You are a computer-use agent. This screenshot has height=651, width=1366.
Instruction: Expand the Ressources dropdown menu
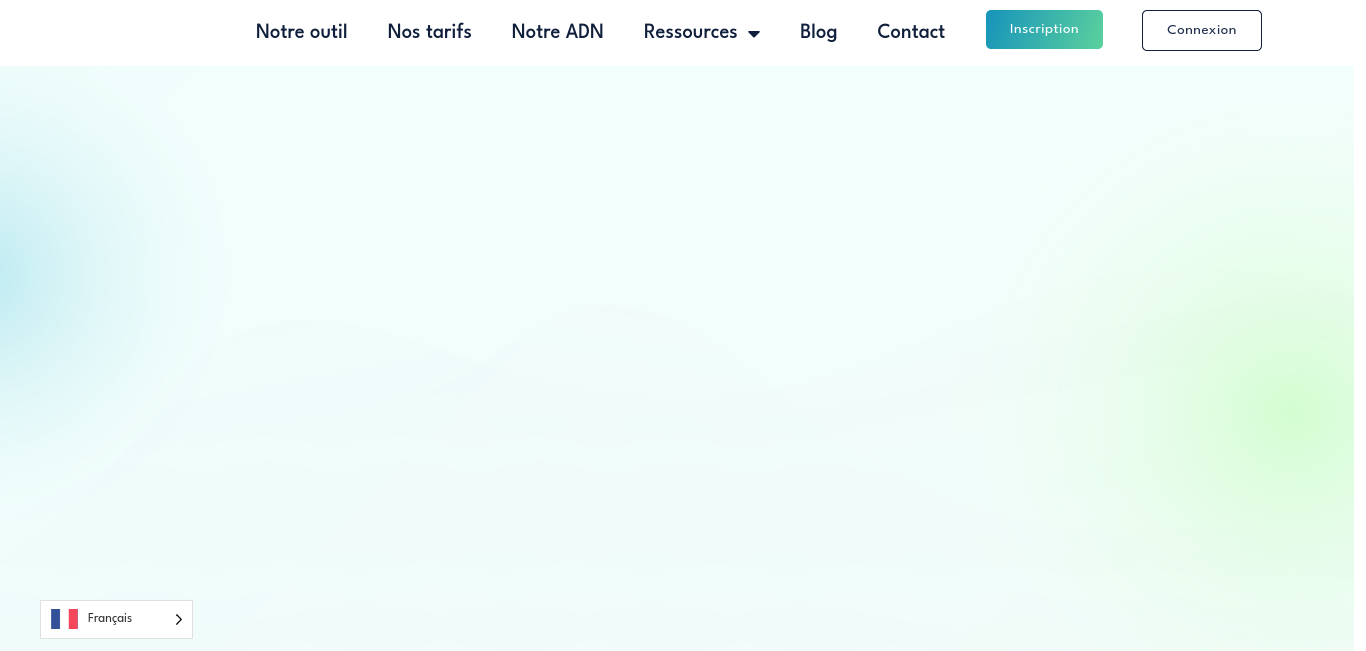click(x=701, y=32)
